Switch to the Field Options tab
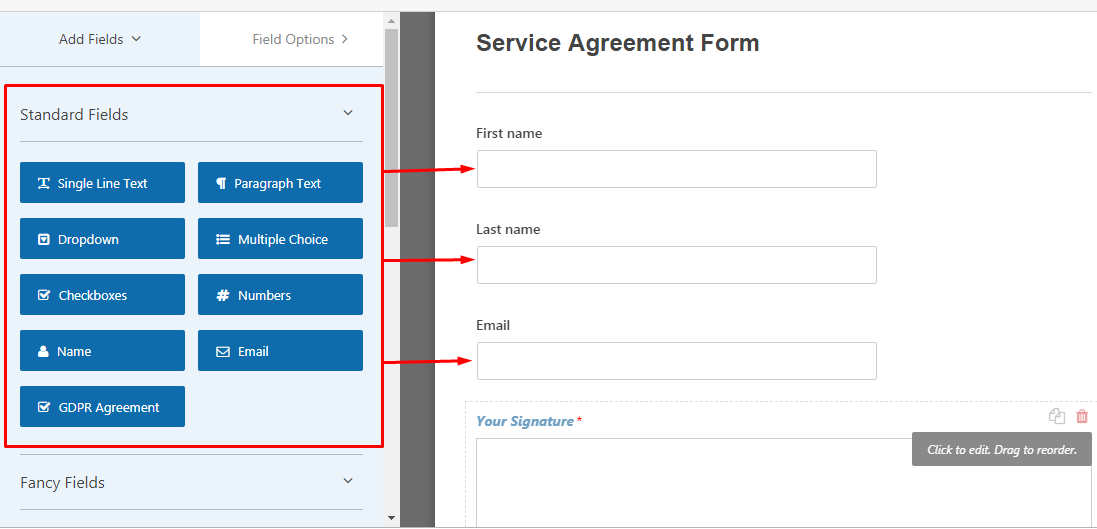 (300, 40)
